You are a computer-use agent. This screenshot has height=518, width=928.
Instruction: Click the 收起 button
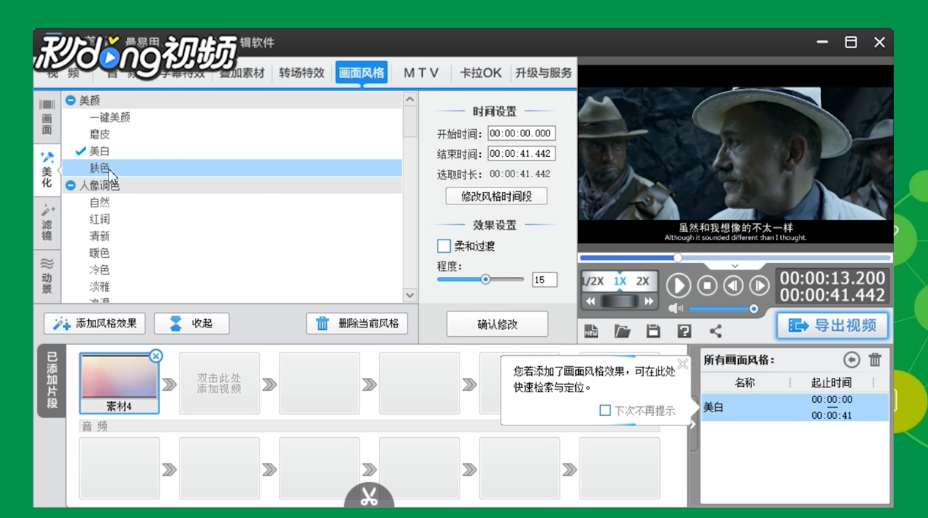[x=191, y=323]
